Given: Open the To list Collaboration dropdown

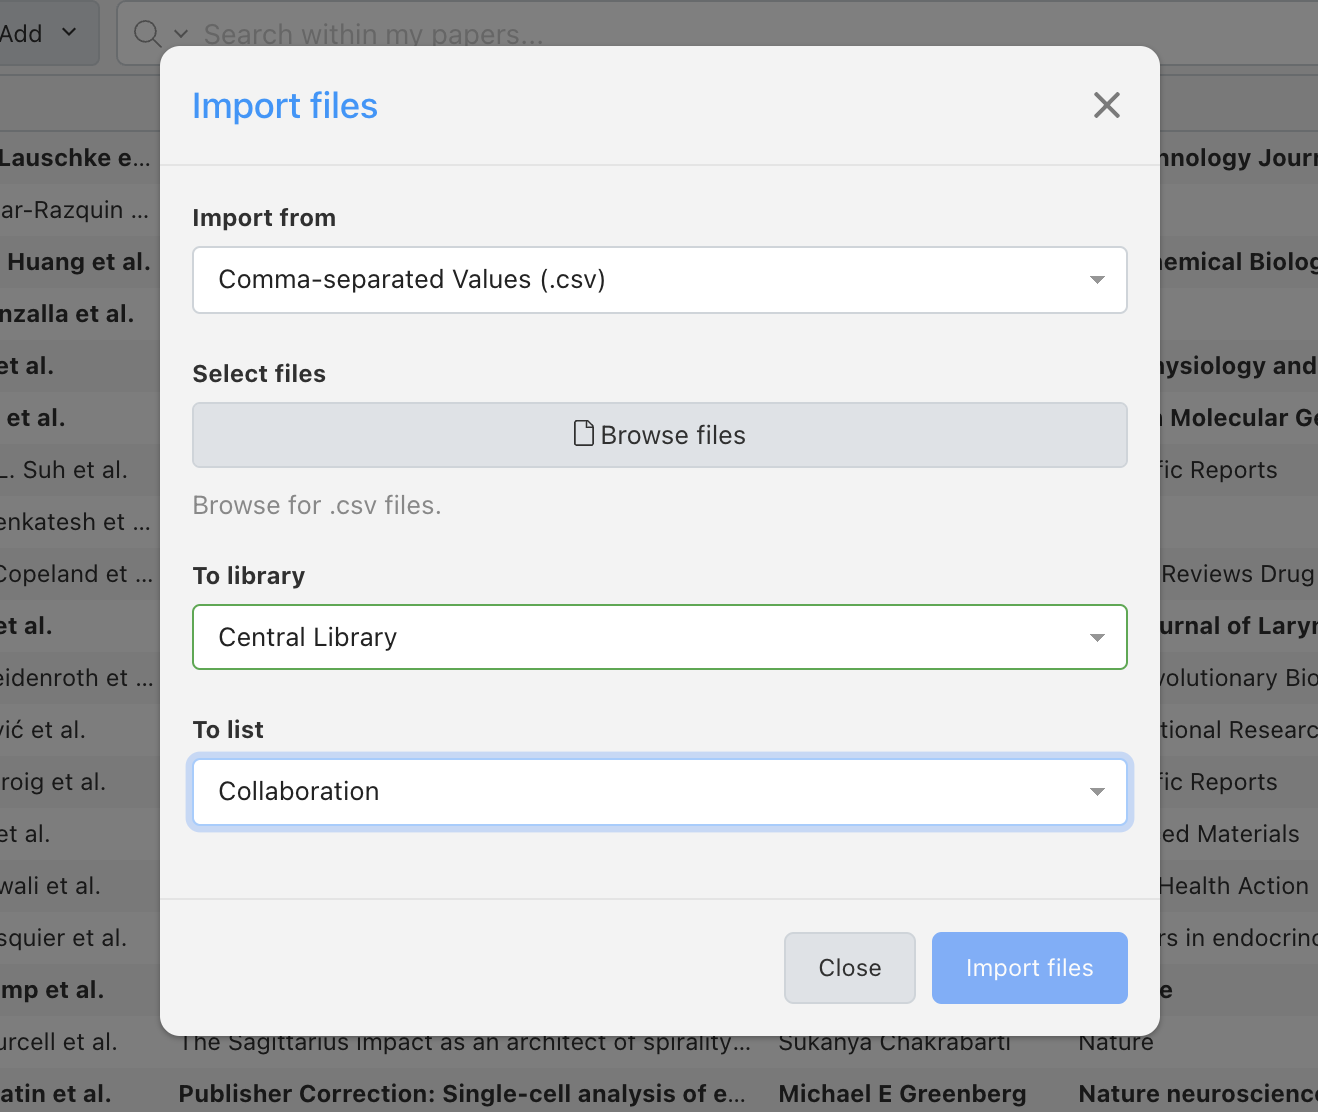Looking at the screenshot, I should 659,791.
